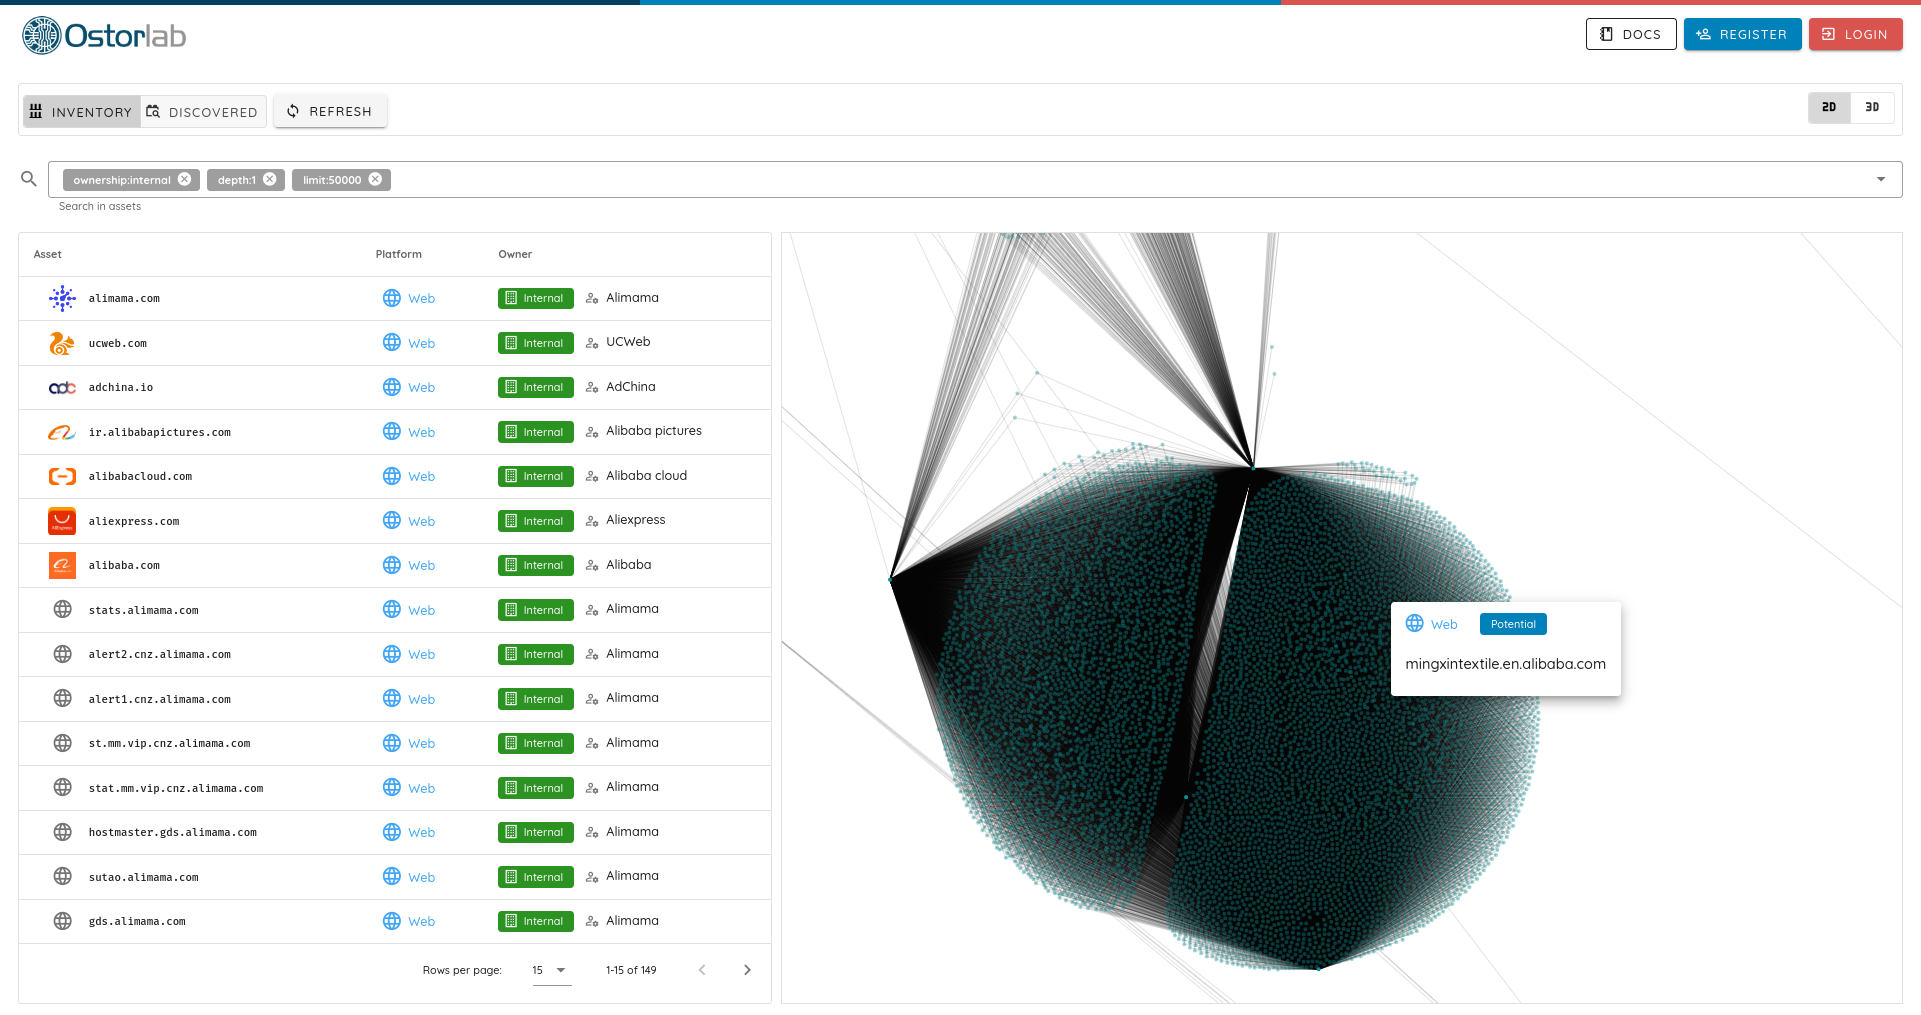1921x1015 pixels.
Task: Click the ucweb.com asset icon
Action: coord(62,343)
